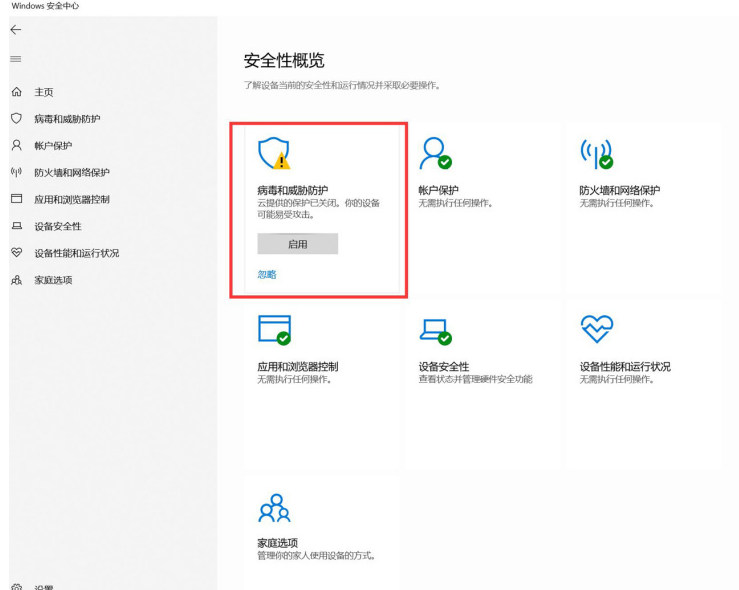The width and height of the screenshot is (739, 590).
Task: Click the family options people icon on card
Action: click(x=274, y=508)
